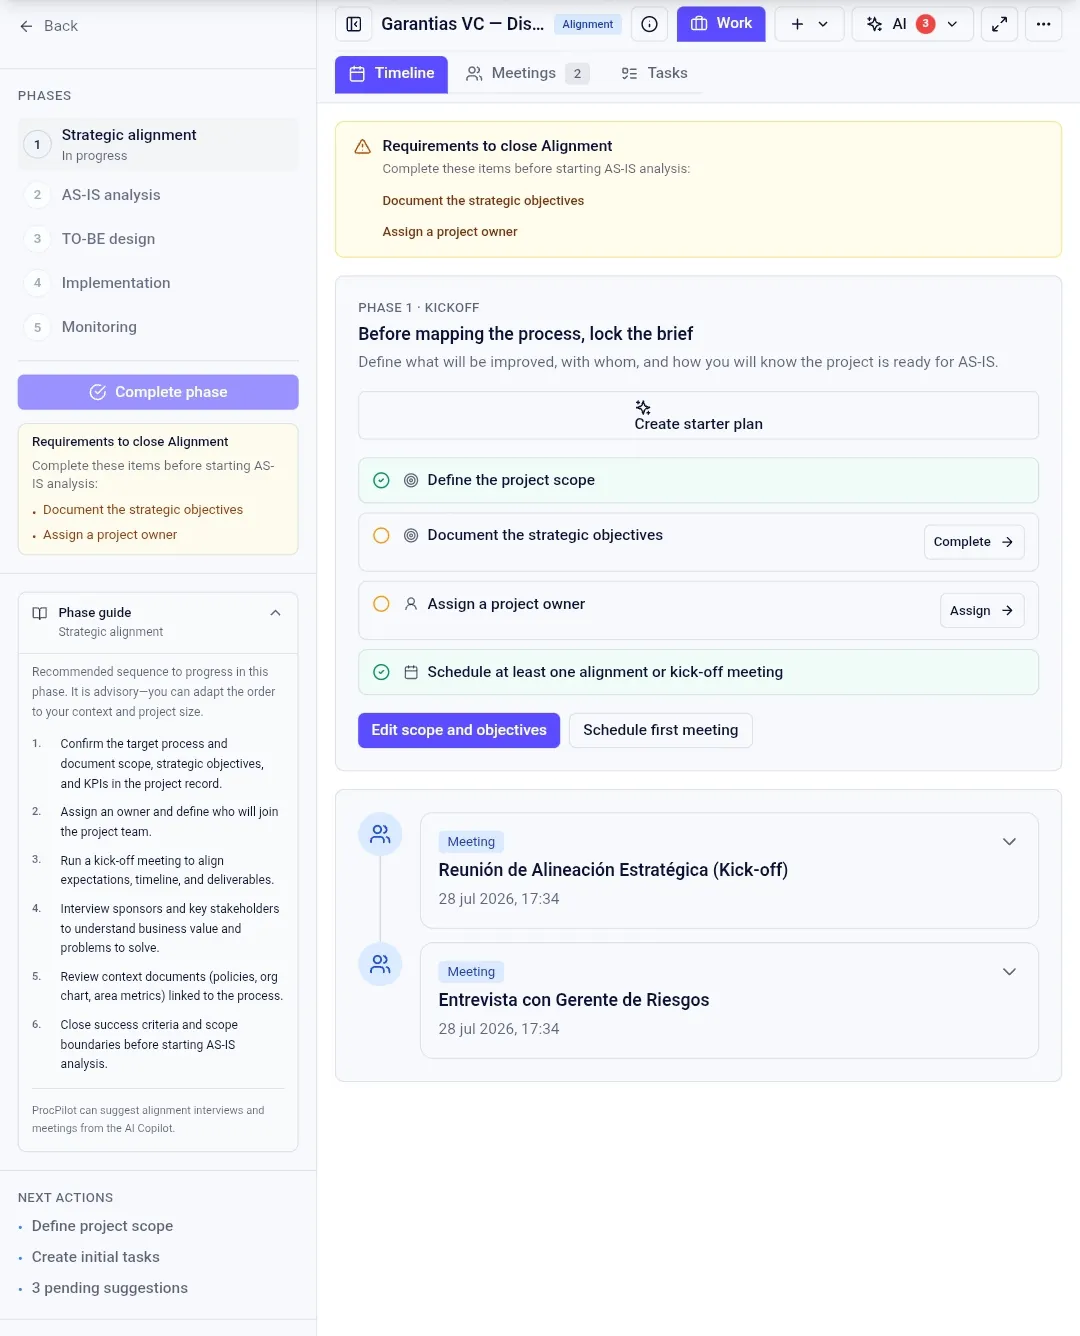The image size is (1080, 1336).
Task: Open the more options ellipsis menu
Action: (1044, 24)
